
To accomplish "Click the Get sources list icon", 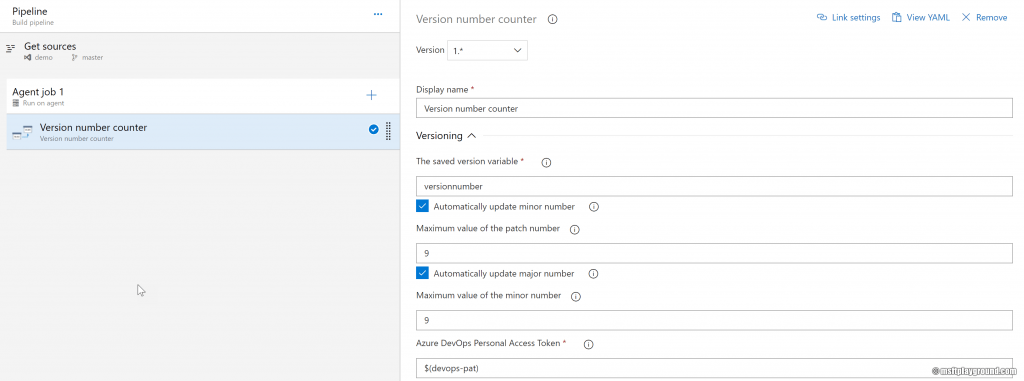I will [x=10, y=49].
